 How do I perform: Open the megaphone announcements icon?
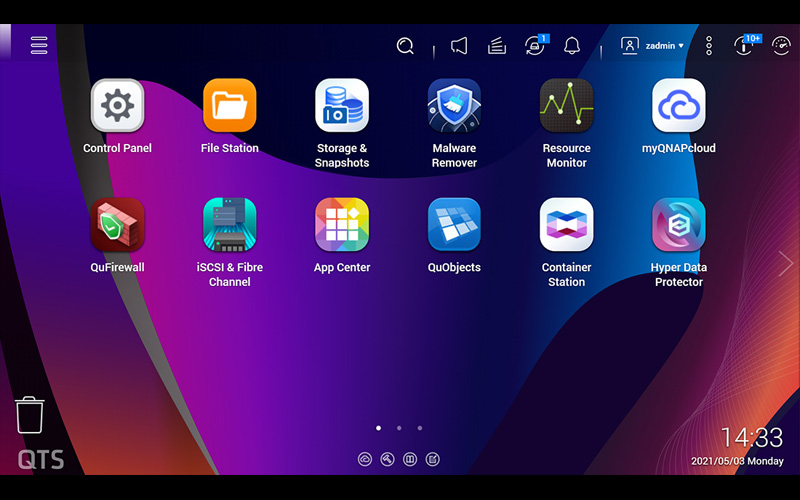tap(459, 46)
